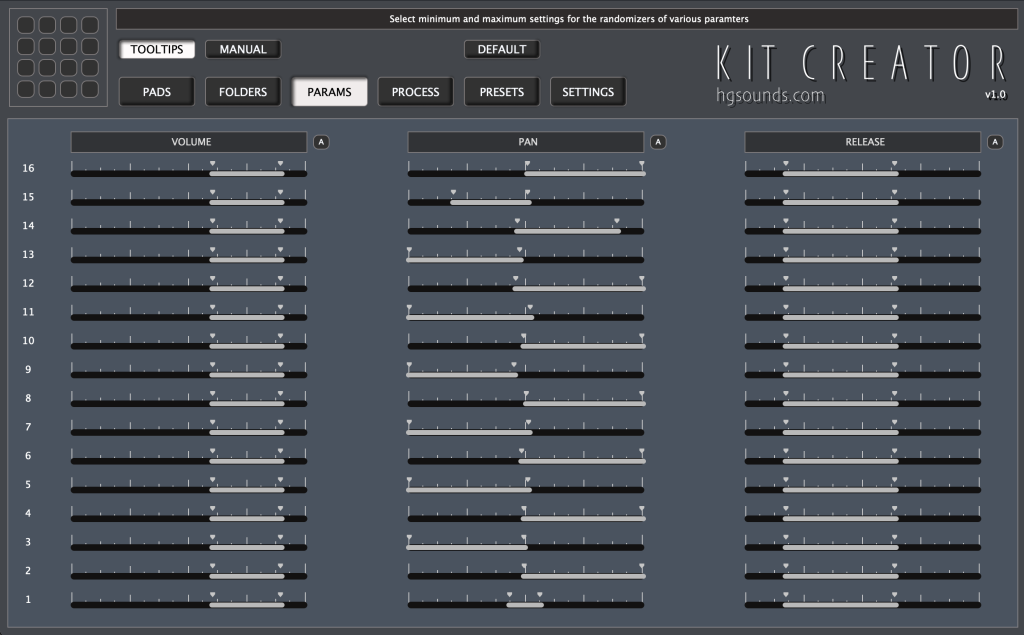This screenshot has width=1024, height=635.
Task: Switch to the FOLDERS tab
Action: click(243, 92)
